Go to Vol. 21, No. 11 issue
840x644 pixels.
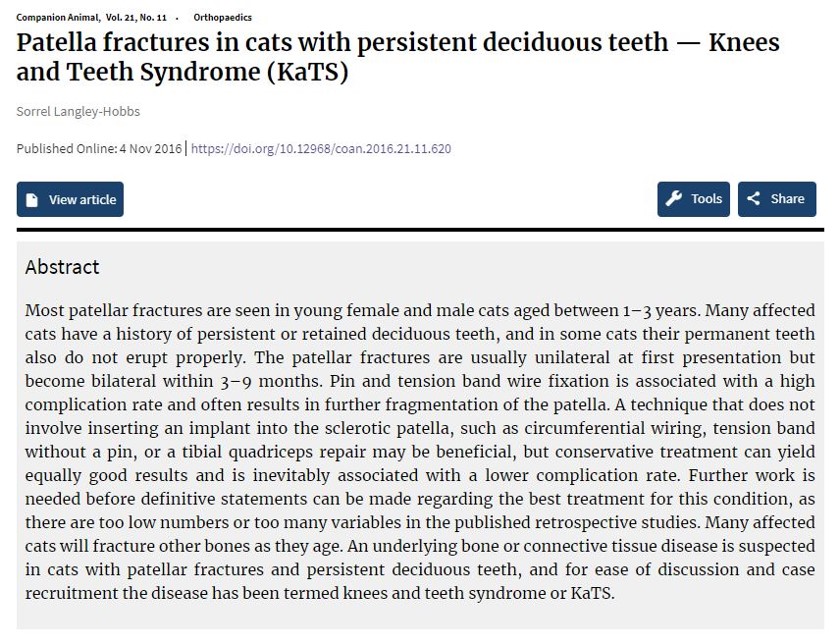pos(136,18)
